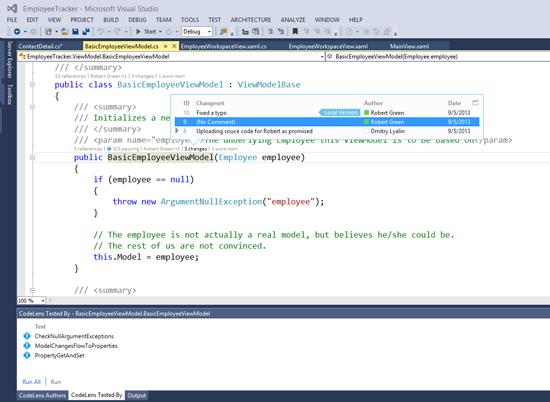Open the zoom level 100 % dropdown
Screen dimensions: 550x402
pos(32,300)
